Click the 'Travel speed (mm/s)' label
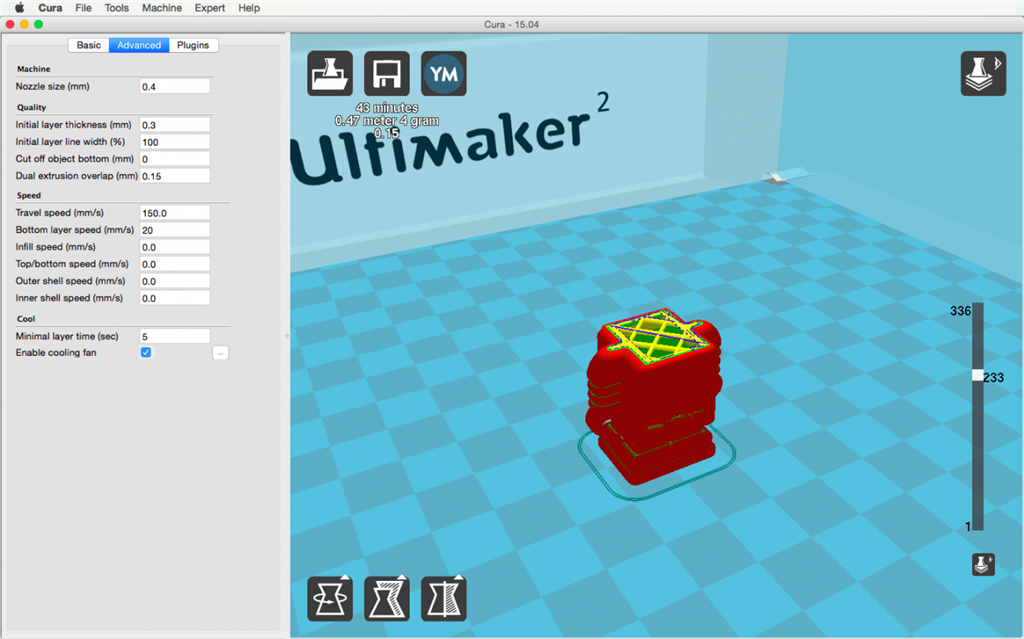Viewport: 1024px width, 639px height. tap(59, 213)
